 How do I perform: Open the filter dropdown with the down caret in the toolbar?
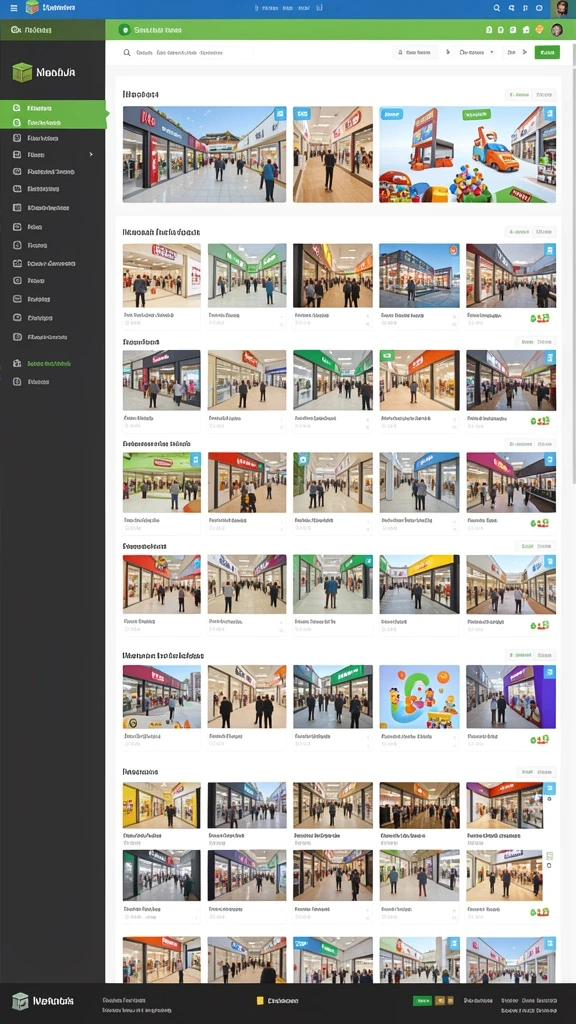pyautogui.click(x=477, y=52)
